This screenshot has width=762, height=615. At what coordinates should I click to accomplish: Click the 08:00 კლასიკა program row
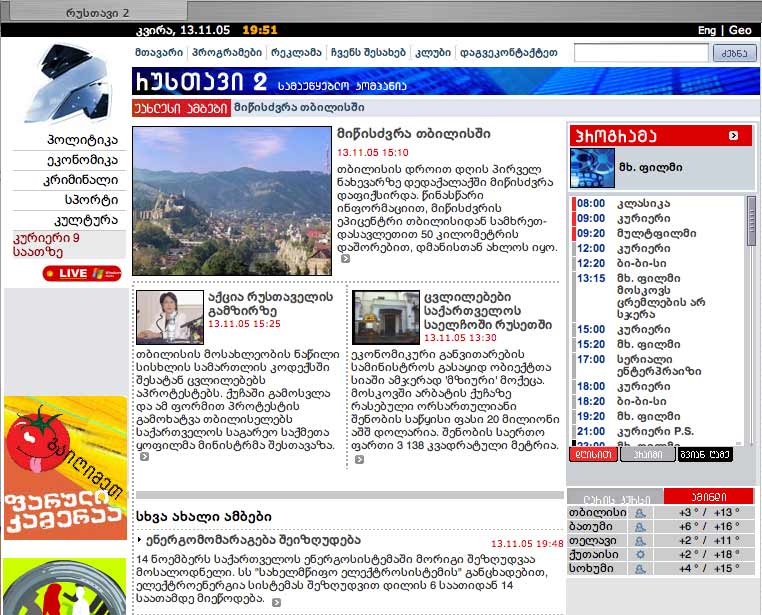point(657,204)
